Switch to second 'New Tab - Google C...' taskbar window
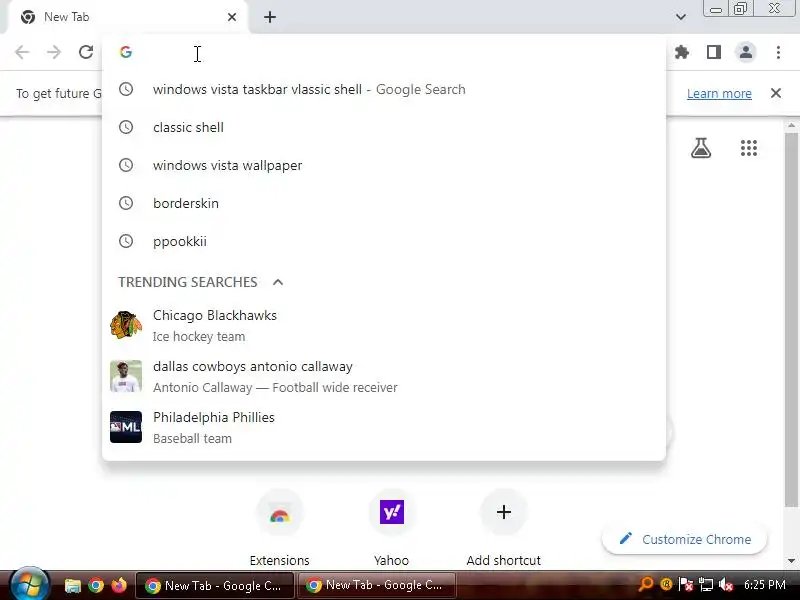The image size is (800, 600). click(376, 586)
